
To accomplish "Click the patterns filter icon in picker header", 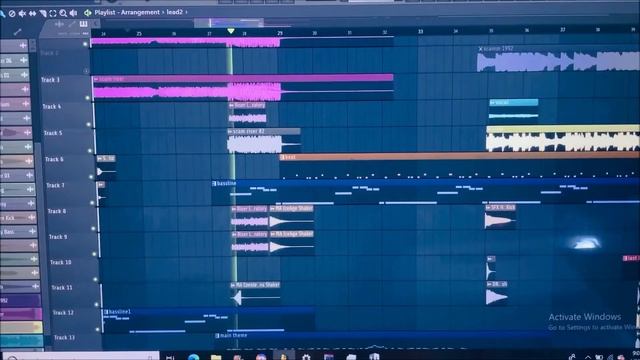I will [84, 24].
